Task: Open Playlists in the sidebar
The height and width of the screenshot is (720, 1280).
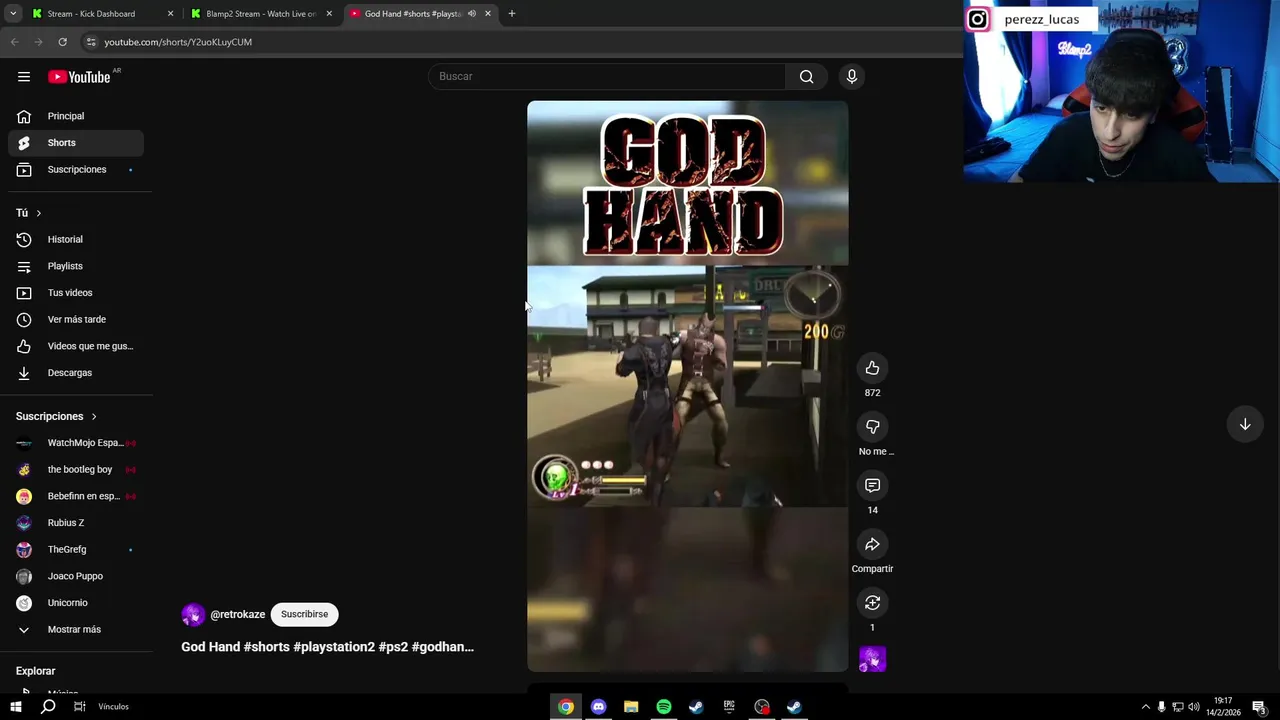Action: (x=76, y=266)
